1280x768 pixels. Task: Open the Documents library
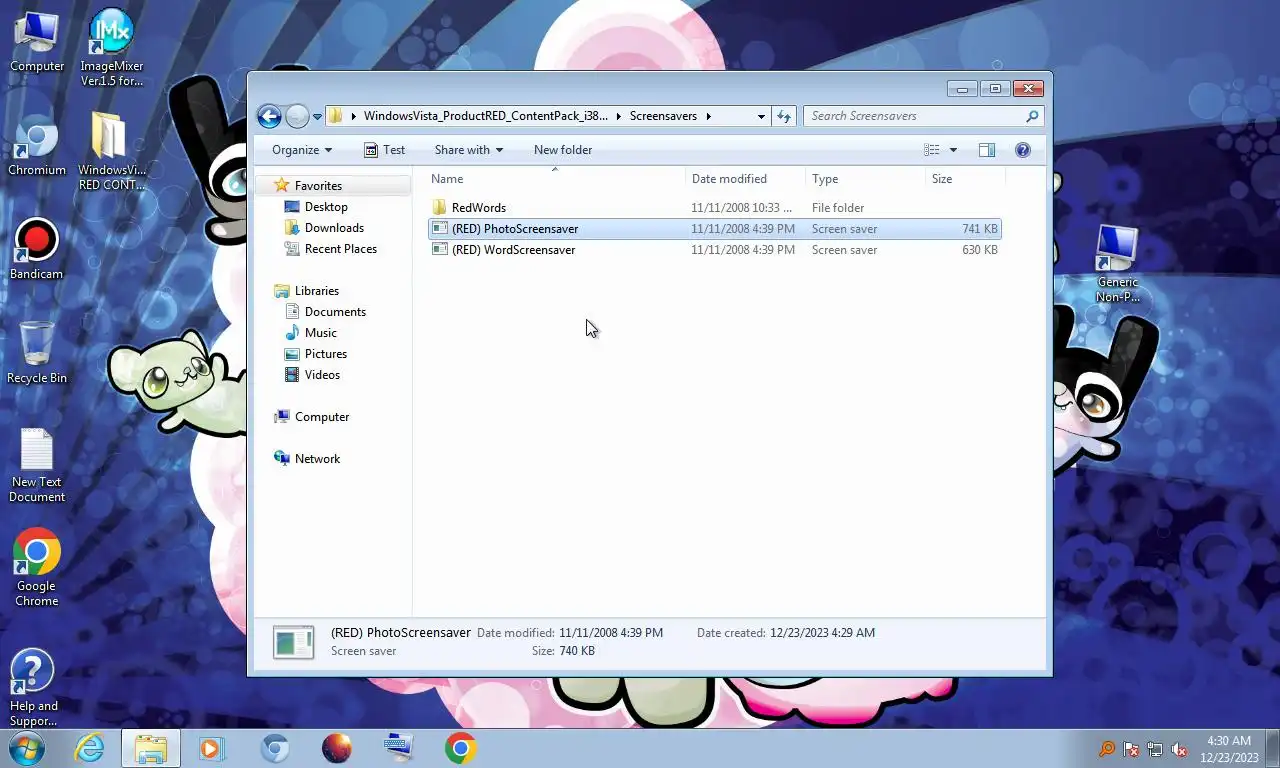click(335, 312)
